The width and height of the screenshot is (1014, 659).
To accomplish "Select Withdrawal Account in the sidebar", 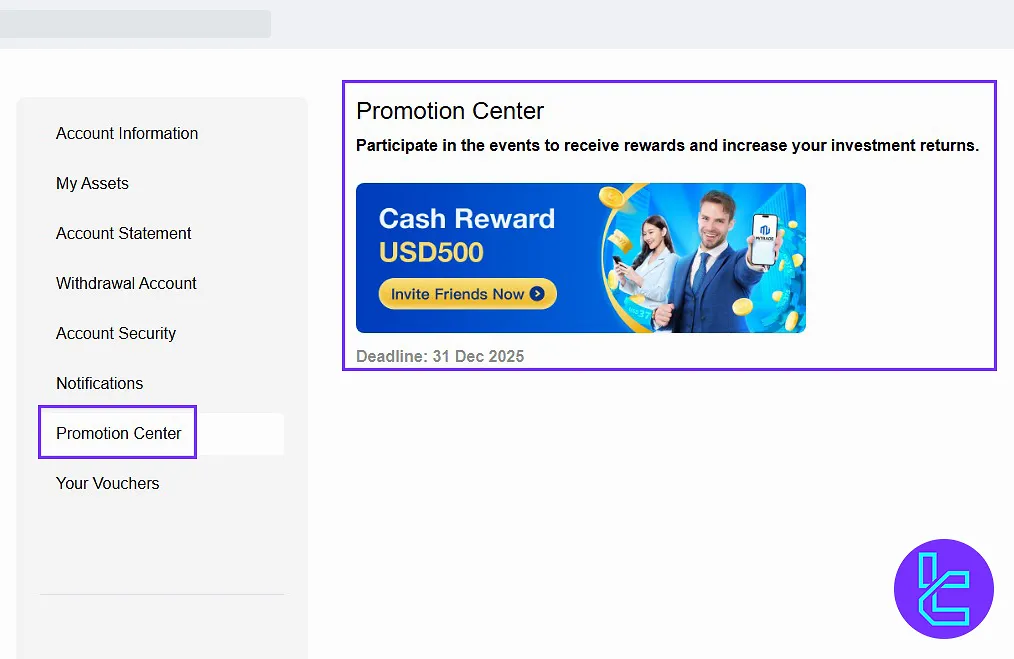I will click(x=126, y=283).
